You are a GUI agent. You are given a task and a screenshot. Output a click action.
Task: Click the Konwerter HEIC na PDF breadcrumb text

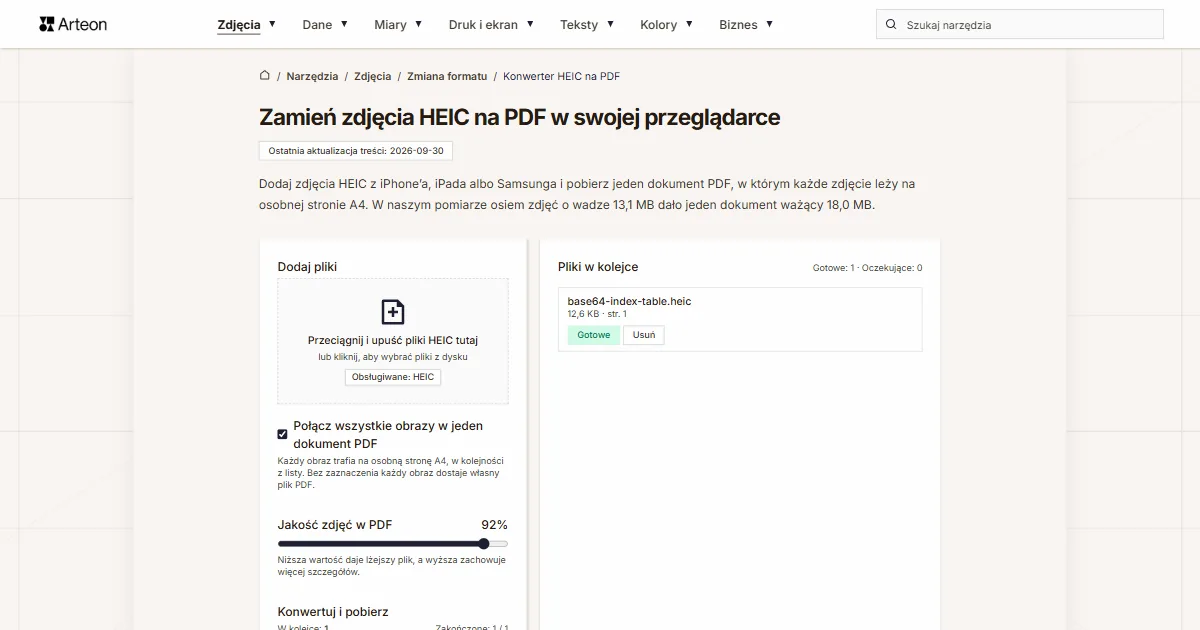pos(562,76)
